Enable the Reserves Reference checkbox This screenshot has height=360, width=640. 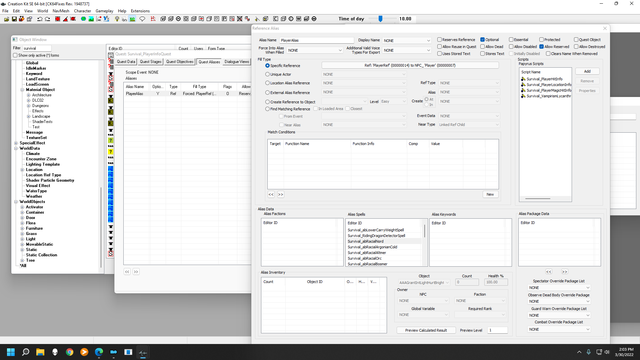[440, 40]
